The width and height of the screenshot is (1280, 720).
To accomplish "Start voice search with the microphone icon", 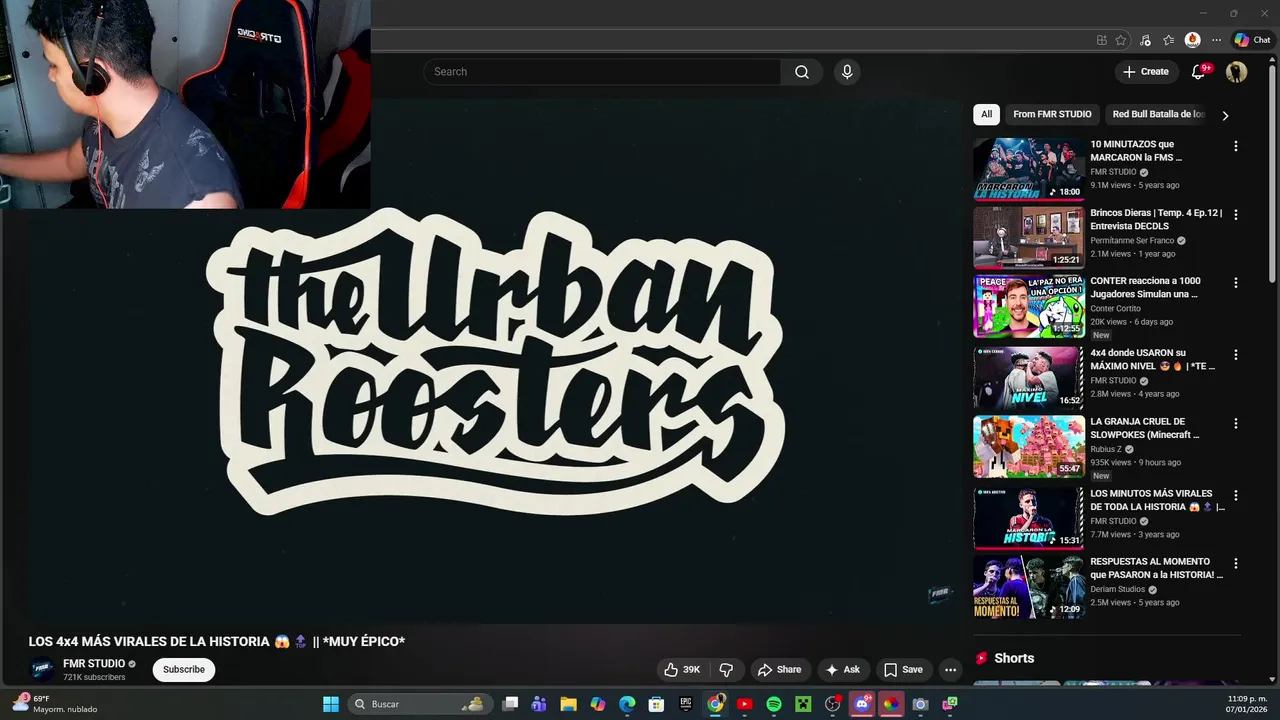I will pos(847,72).
